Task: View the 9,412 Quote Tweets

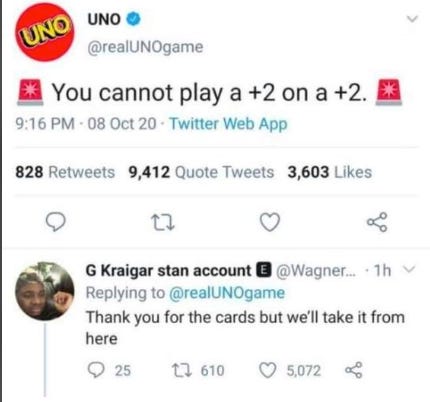Action: coord(202,172)
